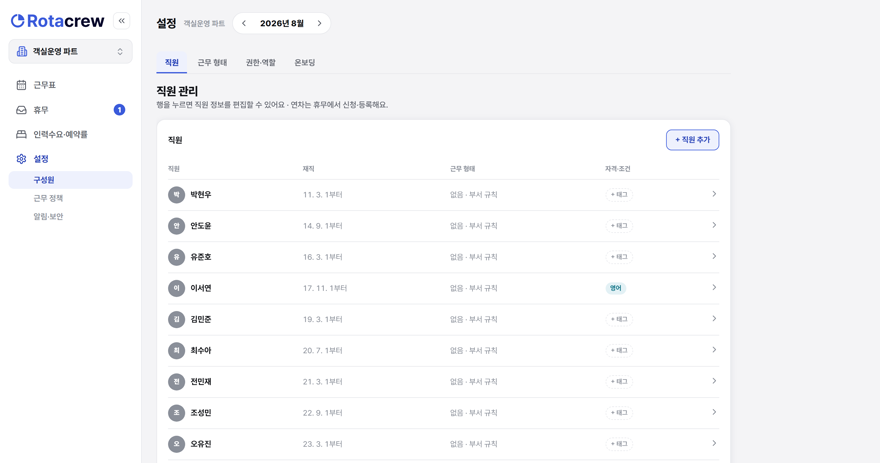
Task: Add a tag for 박현우
Action: pyautogui.click(x=619, y=195)
